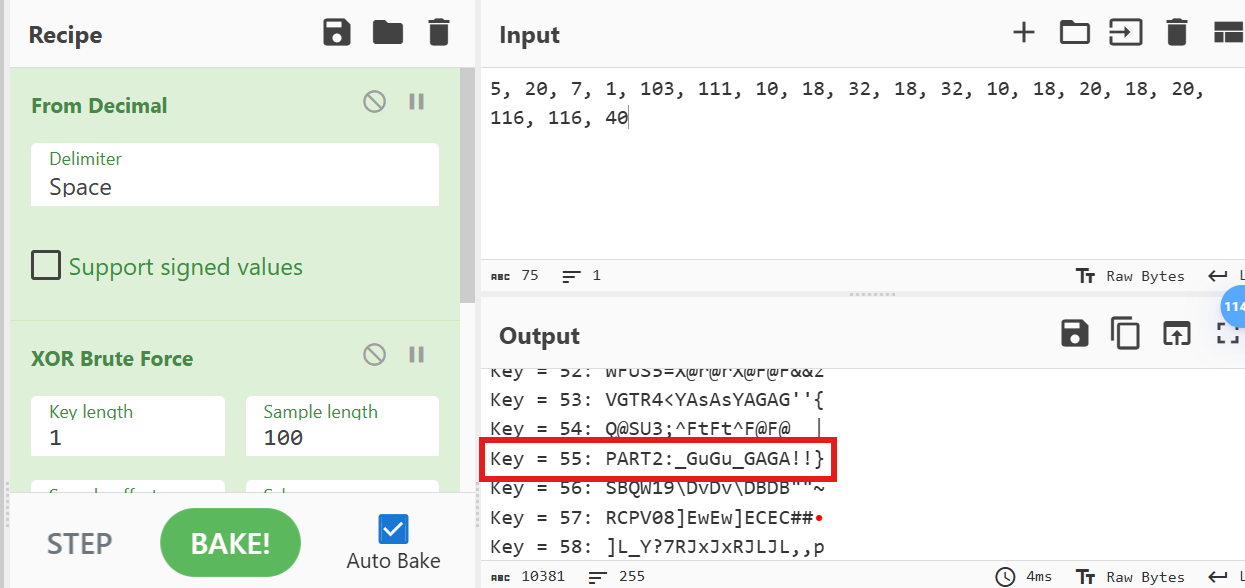
Task: Enable Support signed values checkbox
Action: pyautogui.click(x=46, y=266)
